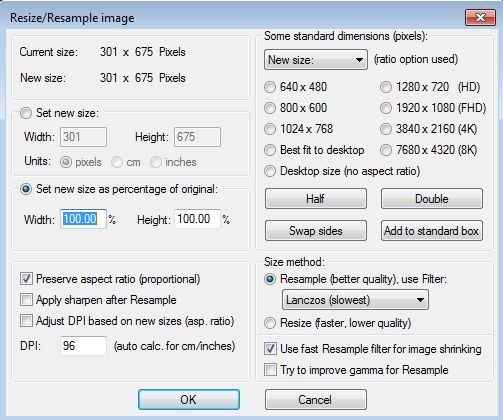503x420 pixels.
Task: Open the New size standard dimensions dropdown
Action: (x=316, y=60)
